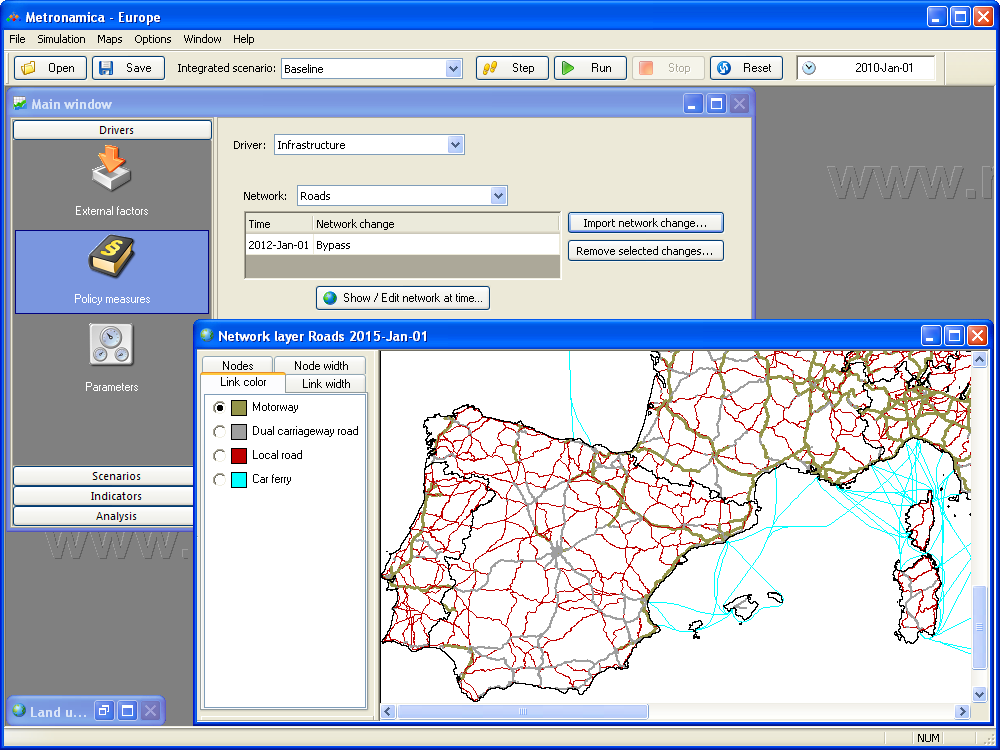Image resolution: width=1000 pixels, height=750 pixels.
Task: Reset the simulation with Reset button
Action: (746, 68)
